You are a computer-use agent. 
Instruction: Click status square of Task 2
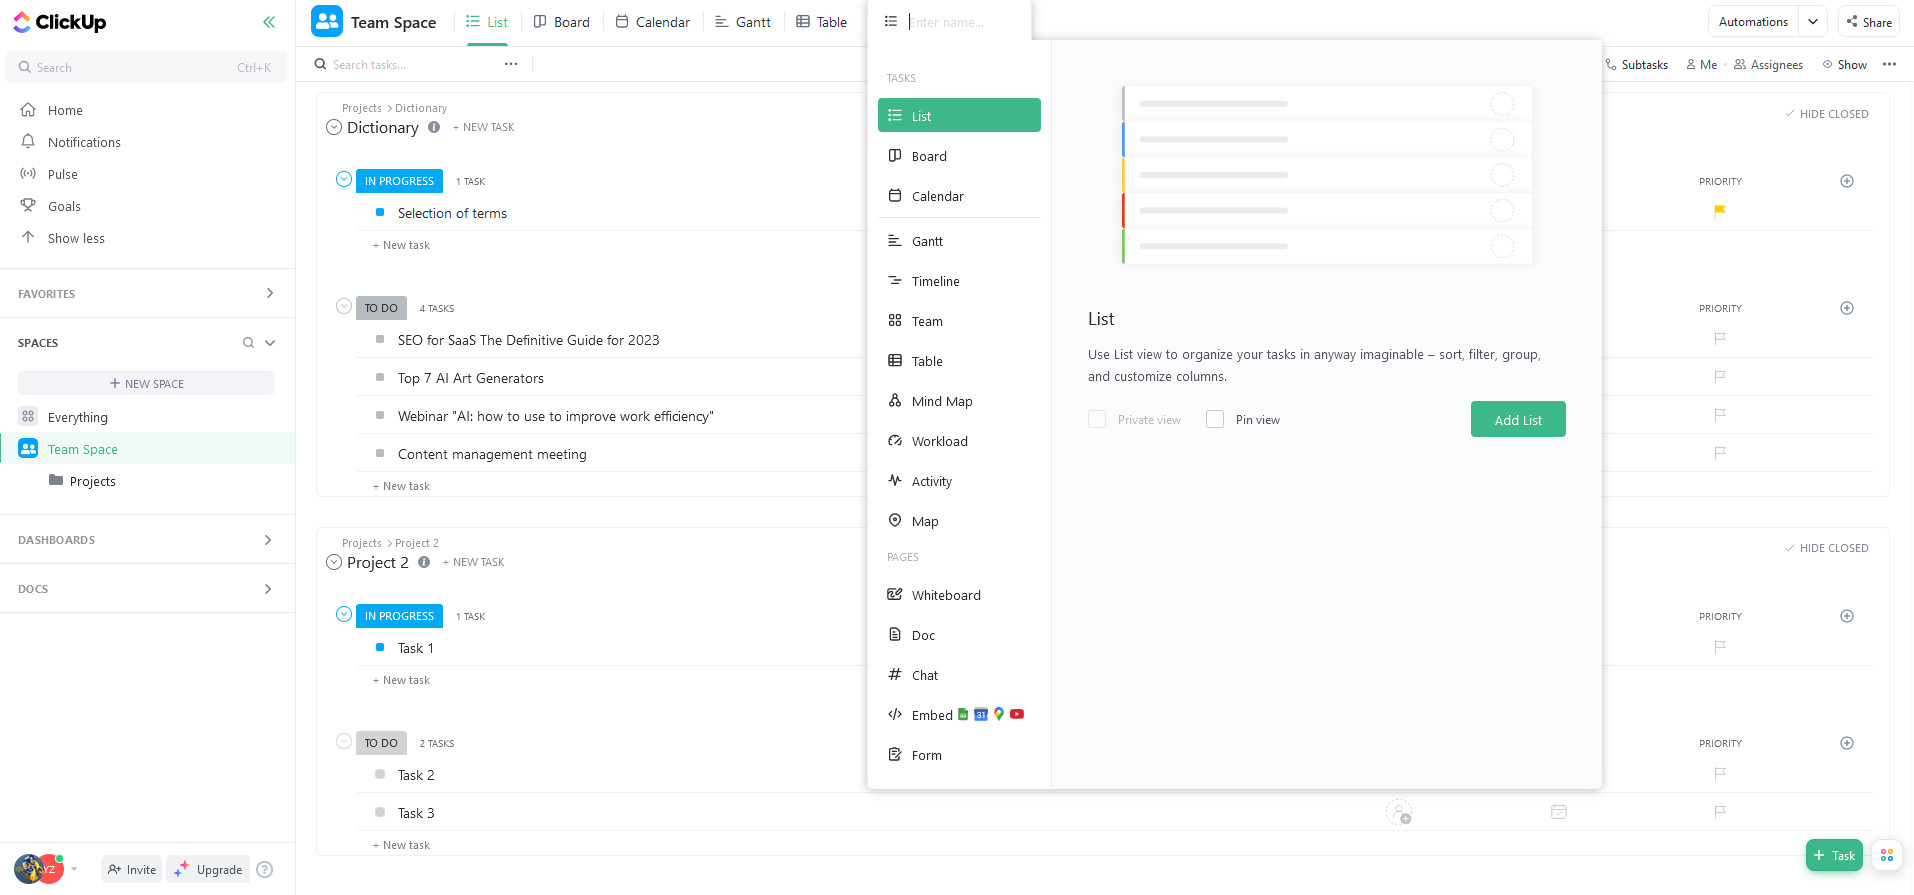pyautogui.click(x=380, y=774)
